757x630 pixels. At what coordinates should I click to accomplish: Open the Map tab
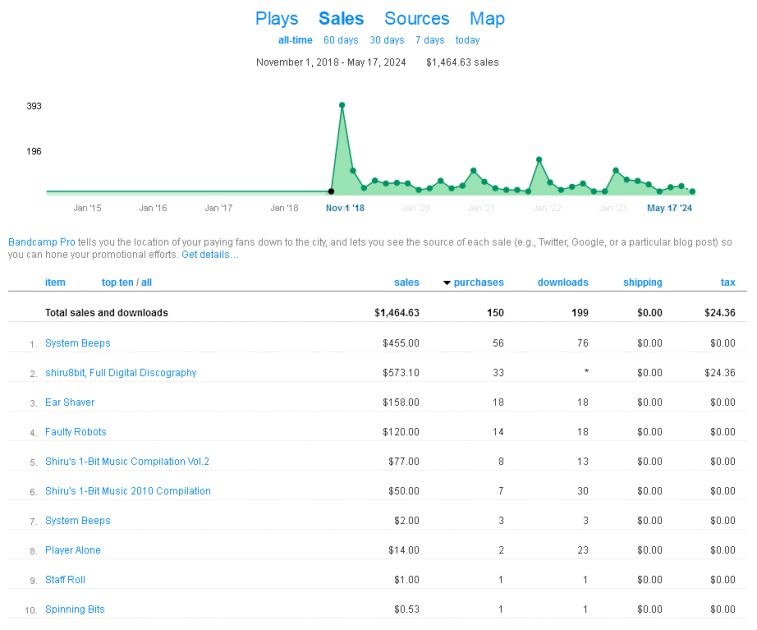[x=487, y=19]
